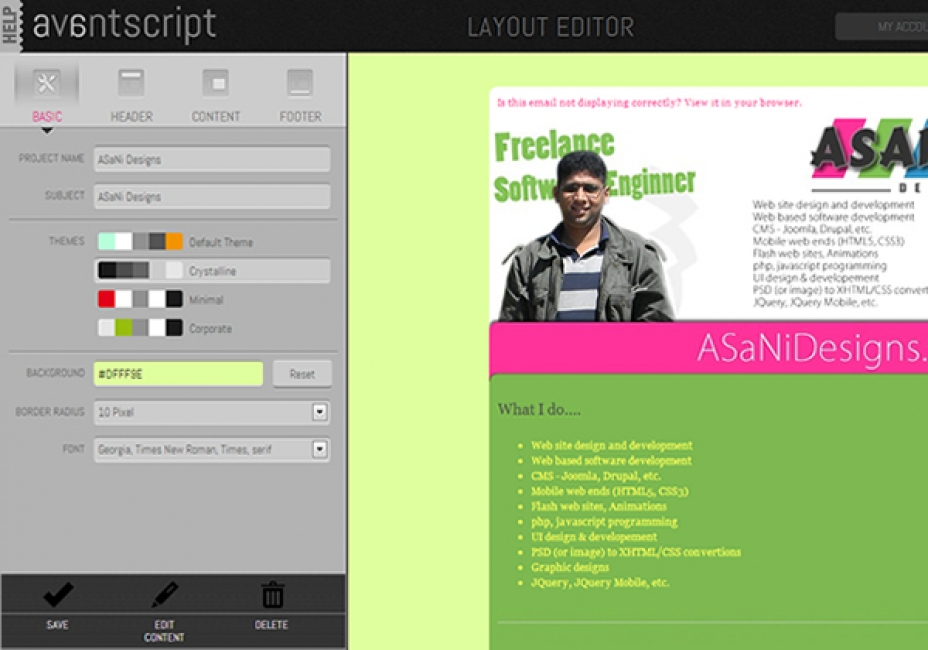Open the Border Radius dropdown
The width and height of the screenshot is (928, 650).
point(212,412)
